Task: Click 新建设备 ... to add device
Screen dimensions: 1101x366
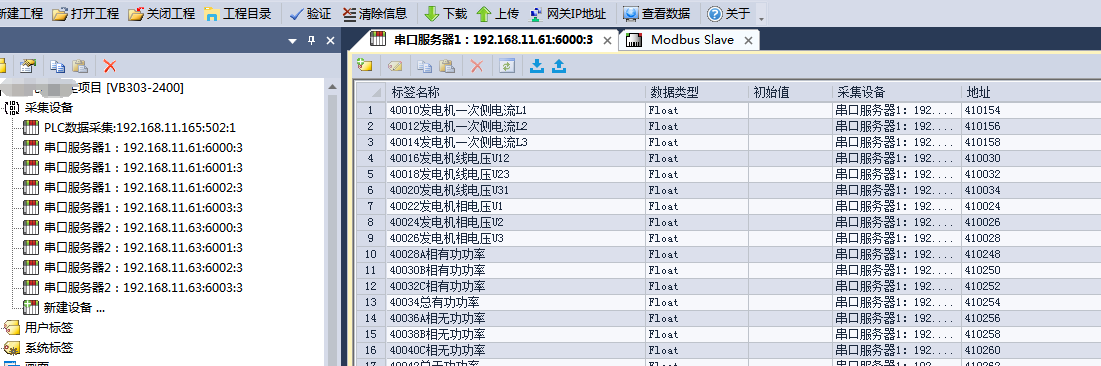Action: (x=74, y=308)
